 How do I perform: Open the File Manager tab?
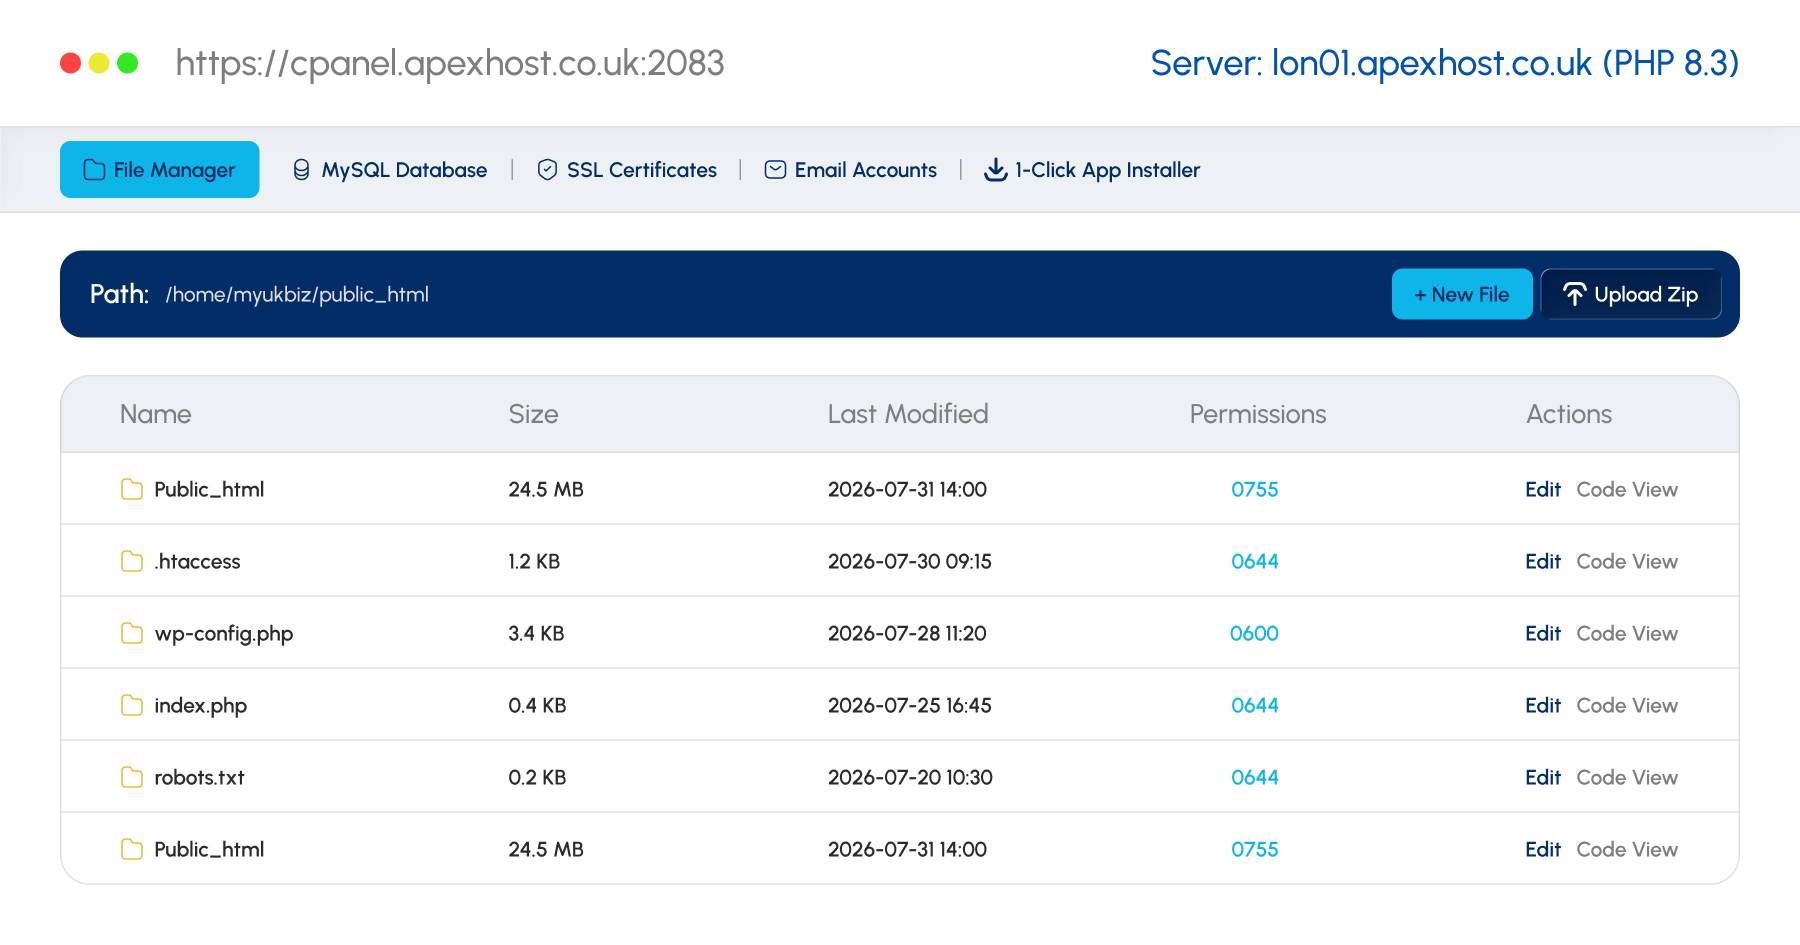point(160,169)
